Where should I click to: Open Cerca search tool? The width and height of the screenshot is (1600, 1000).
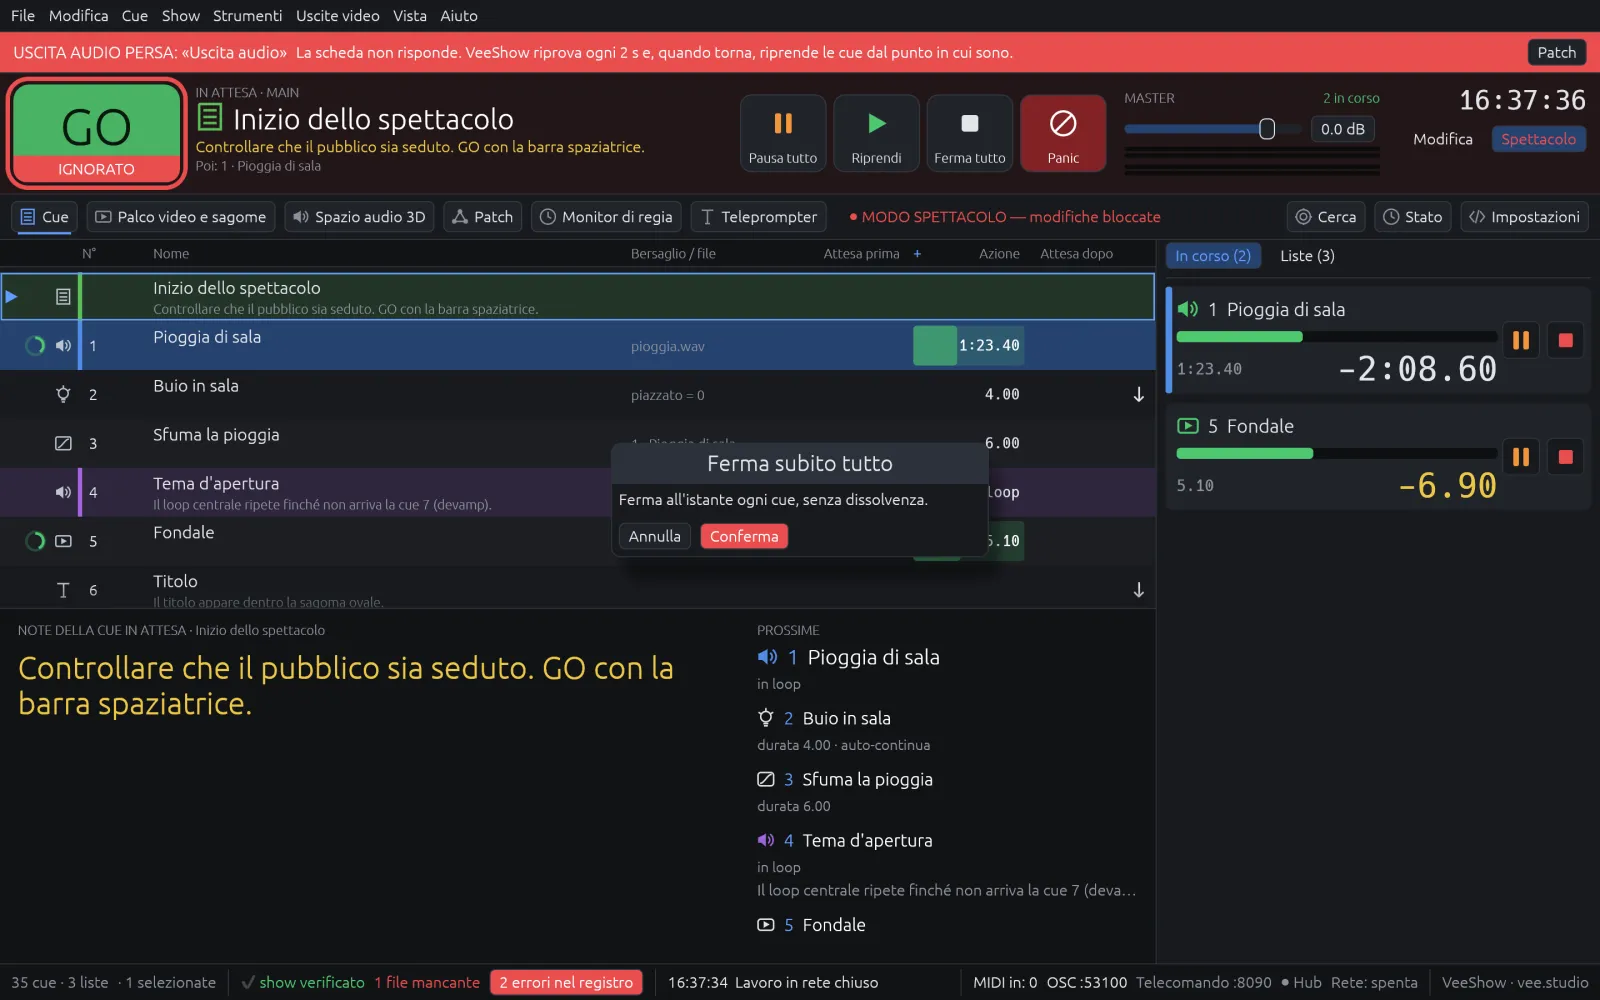point(1326,217)
